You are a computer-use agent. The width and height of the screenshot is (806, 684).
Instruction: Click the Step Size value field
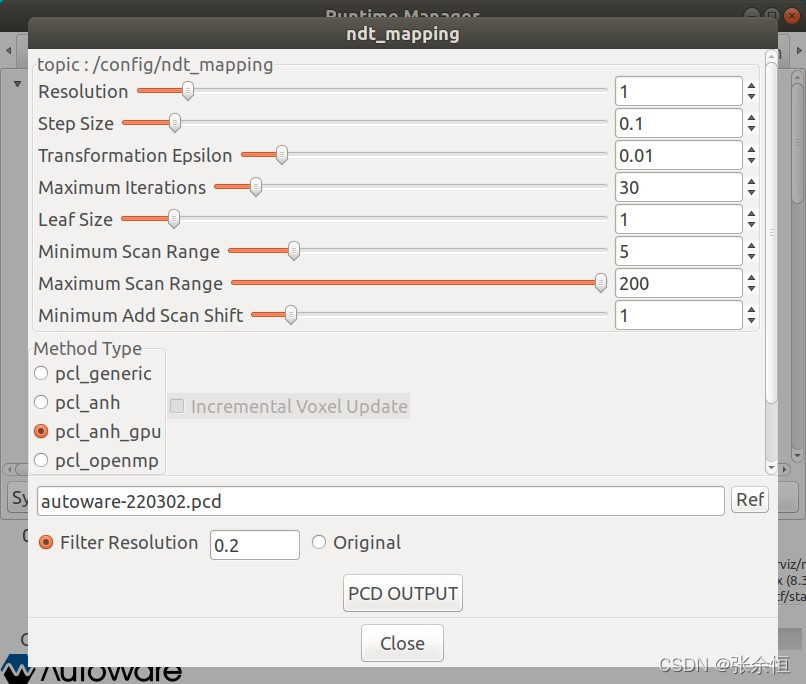pos(679,123)
